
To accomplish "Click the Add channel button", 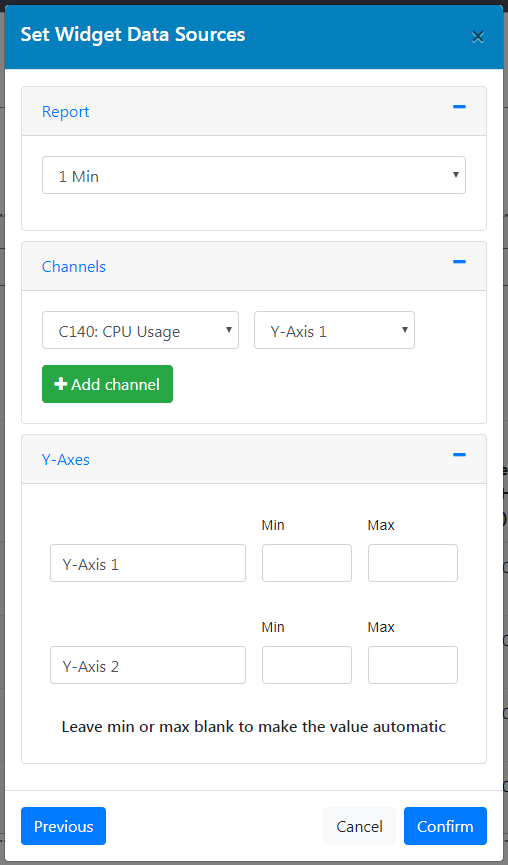I will click(x=107, y=384).
